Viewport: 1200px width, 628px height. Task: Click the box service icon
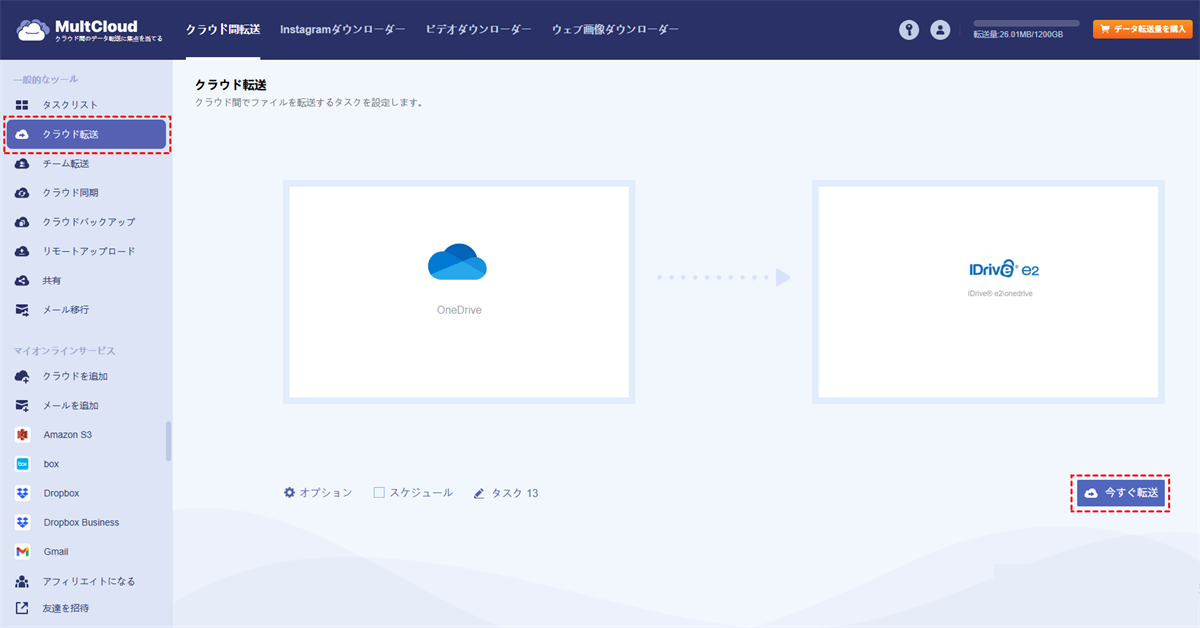pos(22,464)
